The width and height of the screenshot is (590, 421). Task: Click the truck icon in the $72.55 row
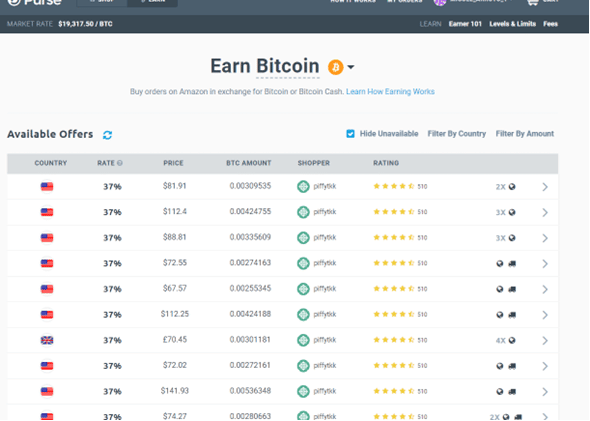point(512,264)
